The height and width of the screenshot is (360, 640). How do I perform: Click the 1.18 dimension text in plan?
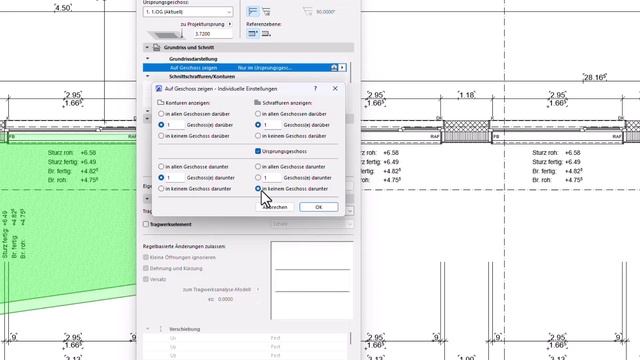tap(467, 95)
